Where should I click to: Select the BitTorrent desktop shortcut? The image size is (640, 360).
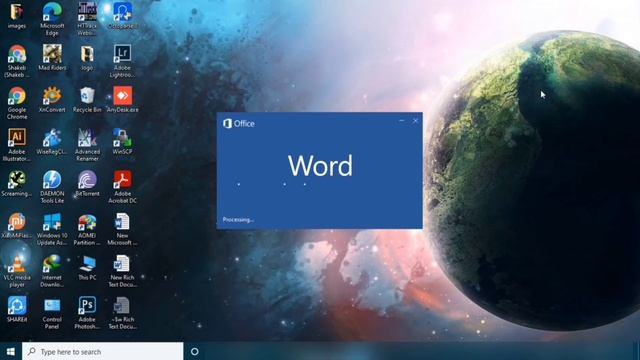pos(87,184)
